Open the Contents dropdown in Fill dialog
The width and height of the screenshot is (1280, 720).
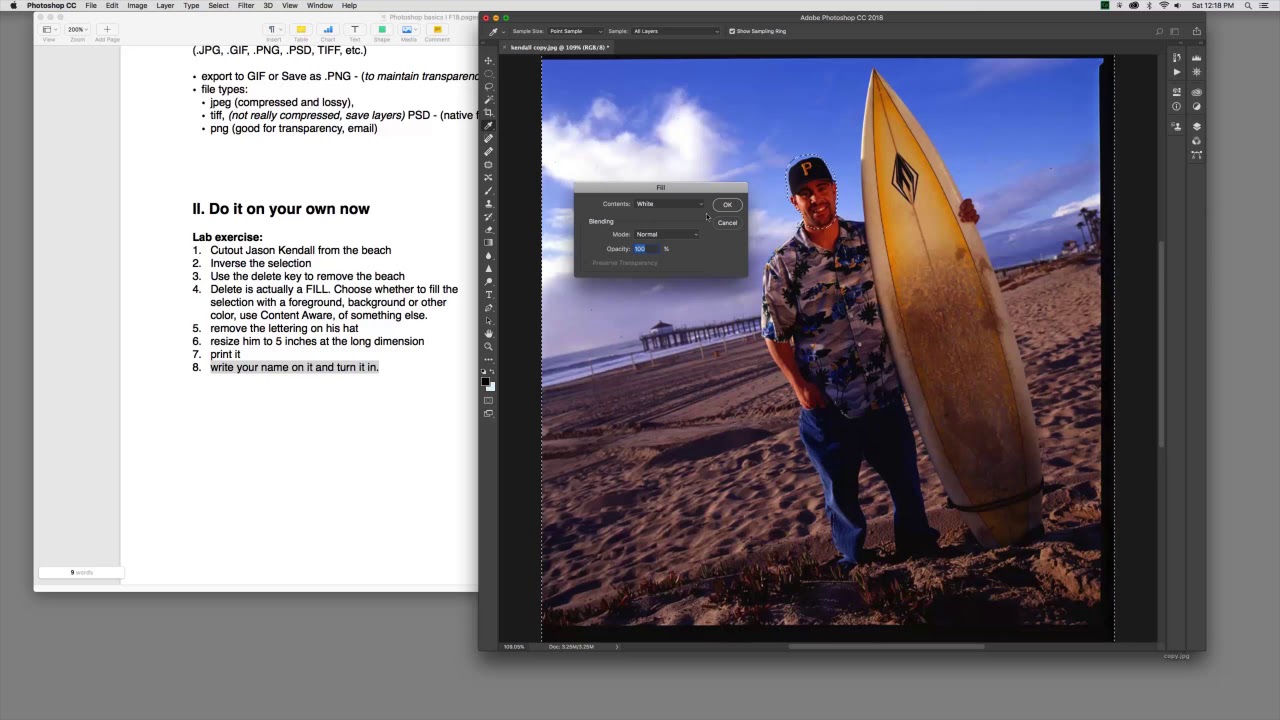click(x=669, y=204)
